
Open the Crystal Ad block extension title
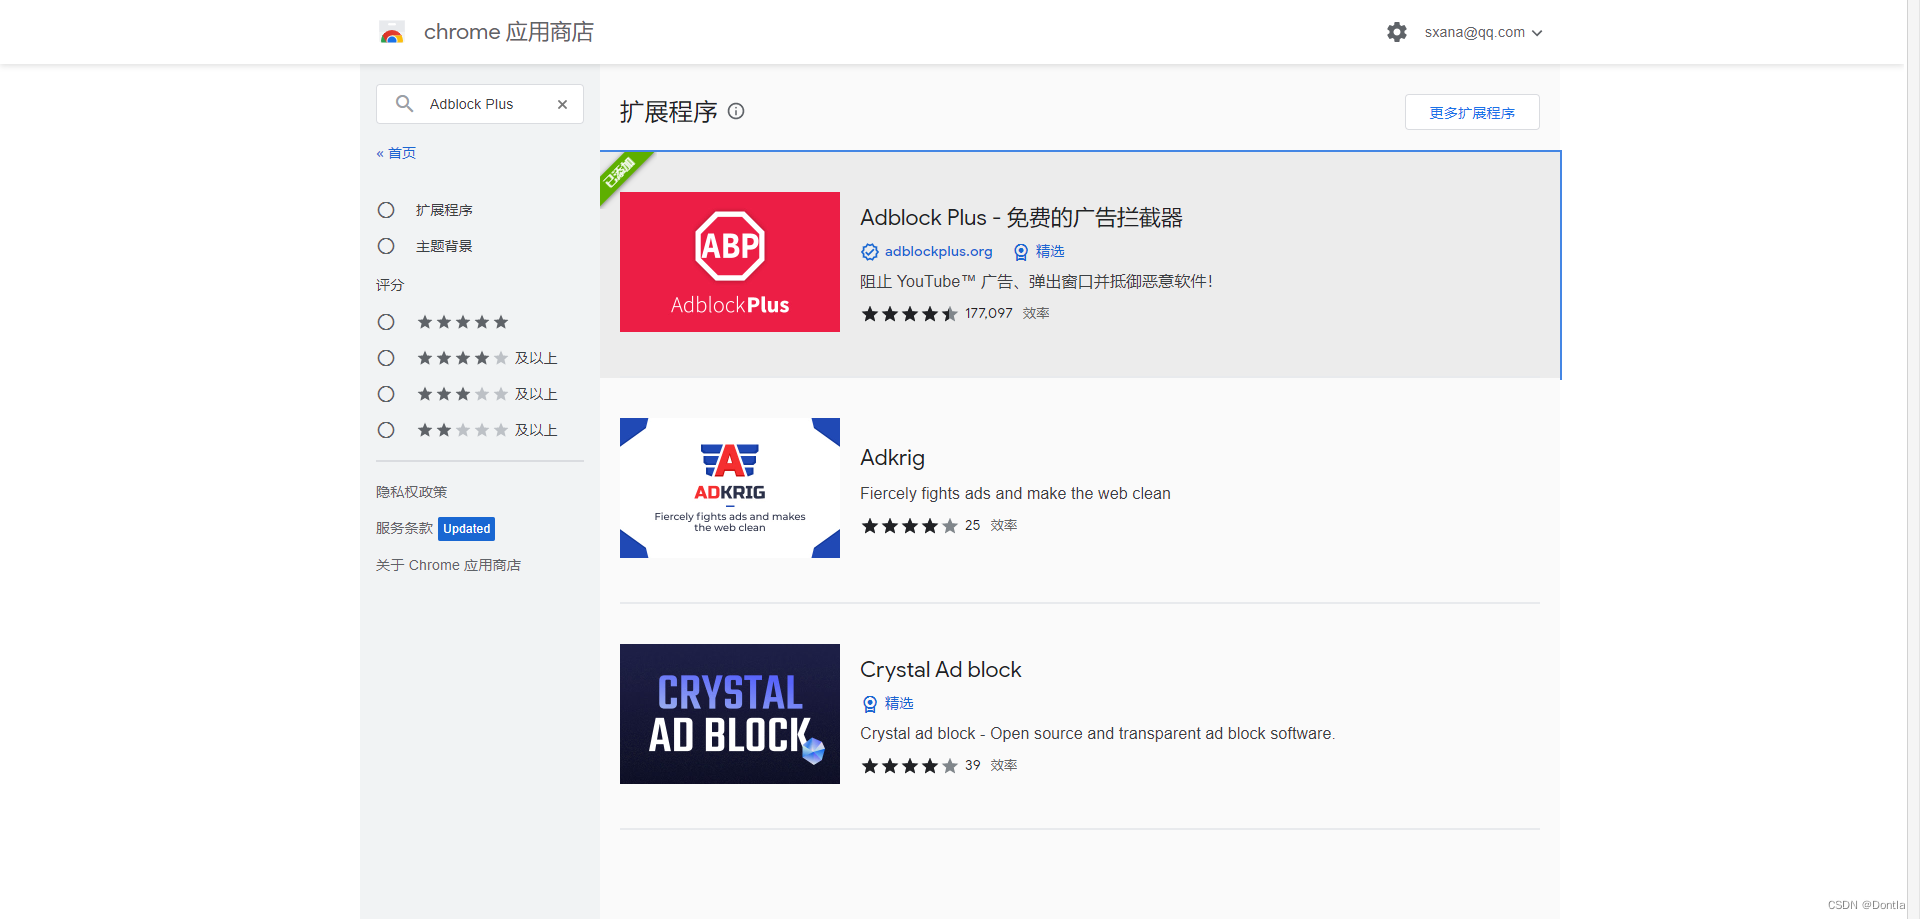(x=941, y=669)
